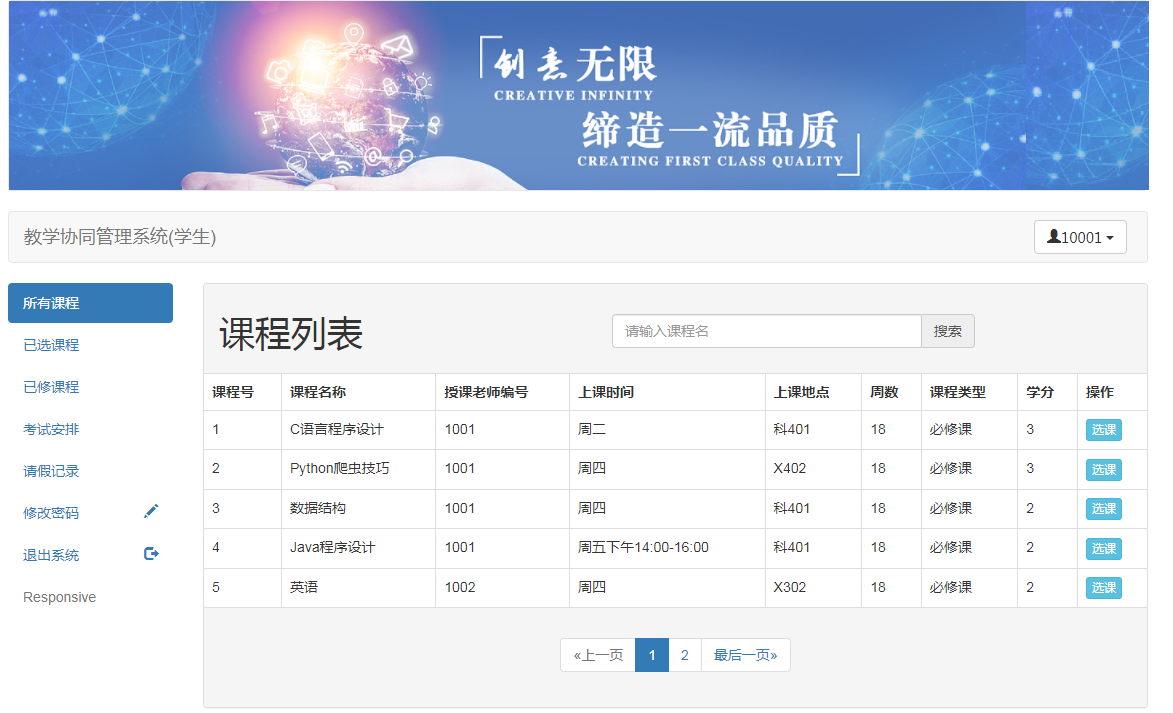This screenshot has width=1173, height=713.
Task: Click the 课程类型 column header
Action: tap(958, 392)
